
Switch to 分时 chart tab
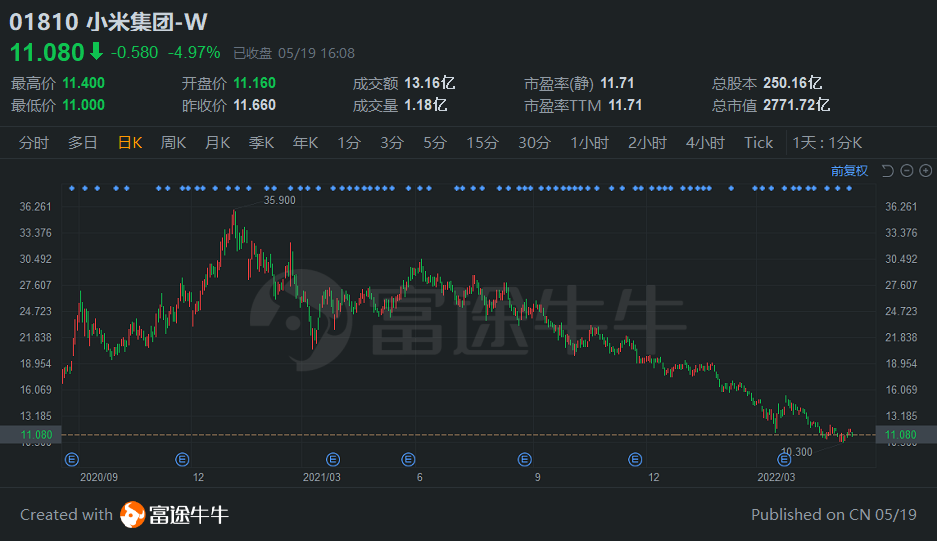(33, 143)
